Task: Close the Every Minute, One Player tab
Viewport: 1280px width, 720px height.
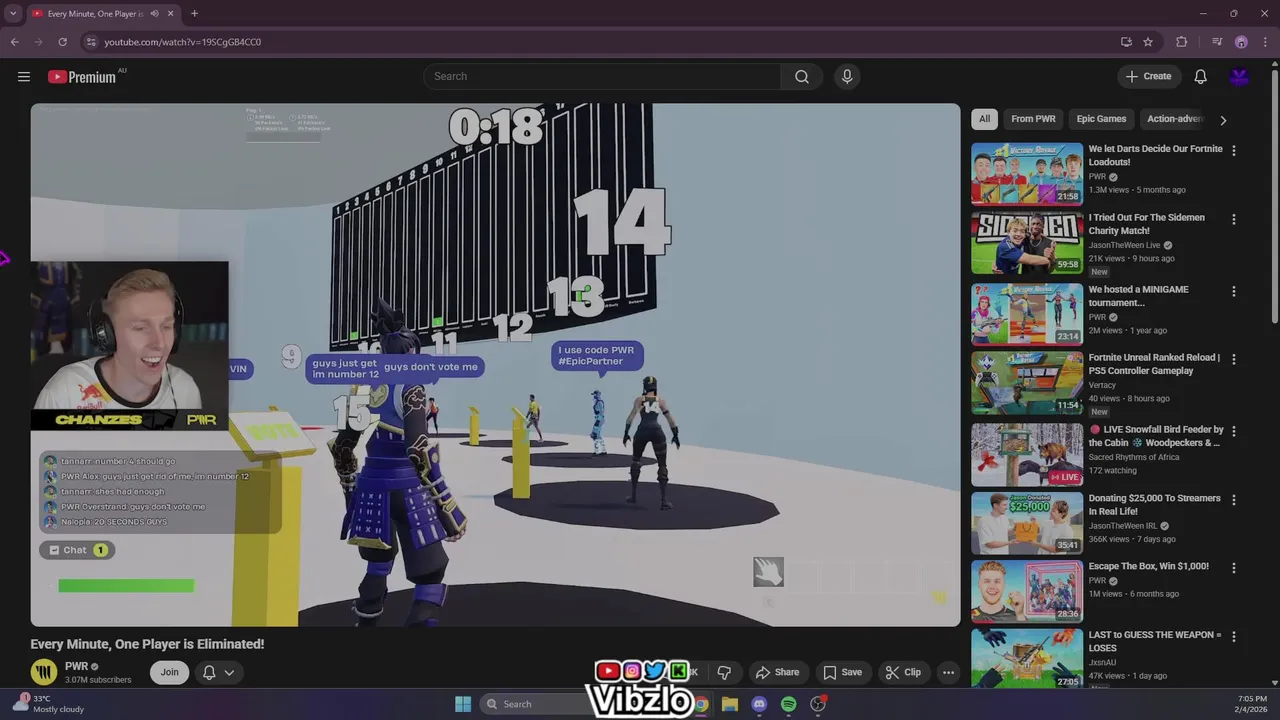Action: (171, 14)
